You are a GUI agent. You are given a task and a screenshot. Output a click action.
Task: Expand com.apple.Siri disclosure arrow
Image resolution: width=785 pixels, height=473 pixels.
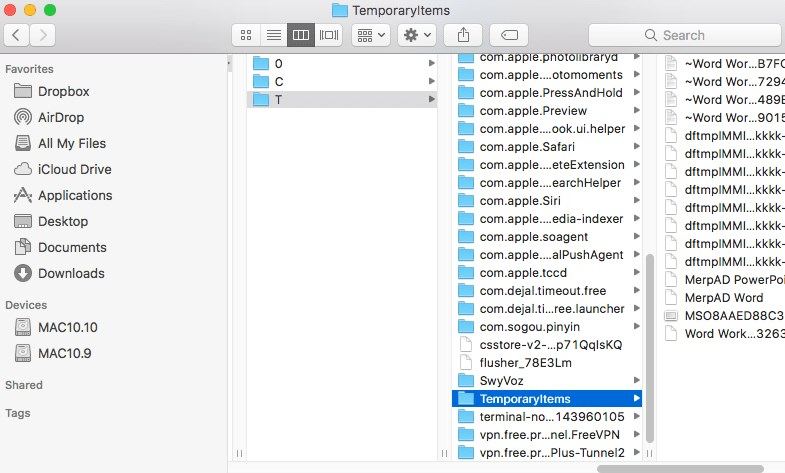(x=636, y=201)
